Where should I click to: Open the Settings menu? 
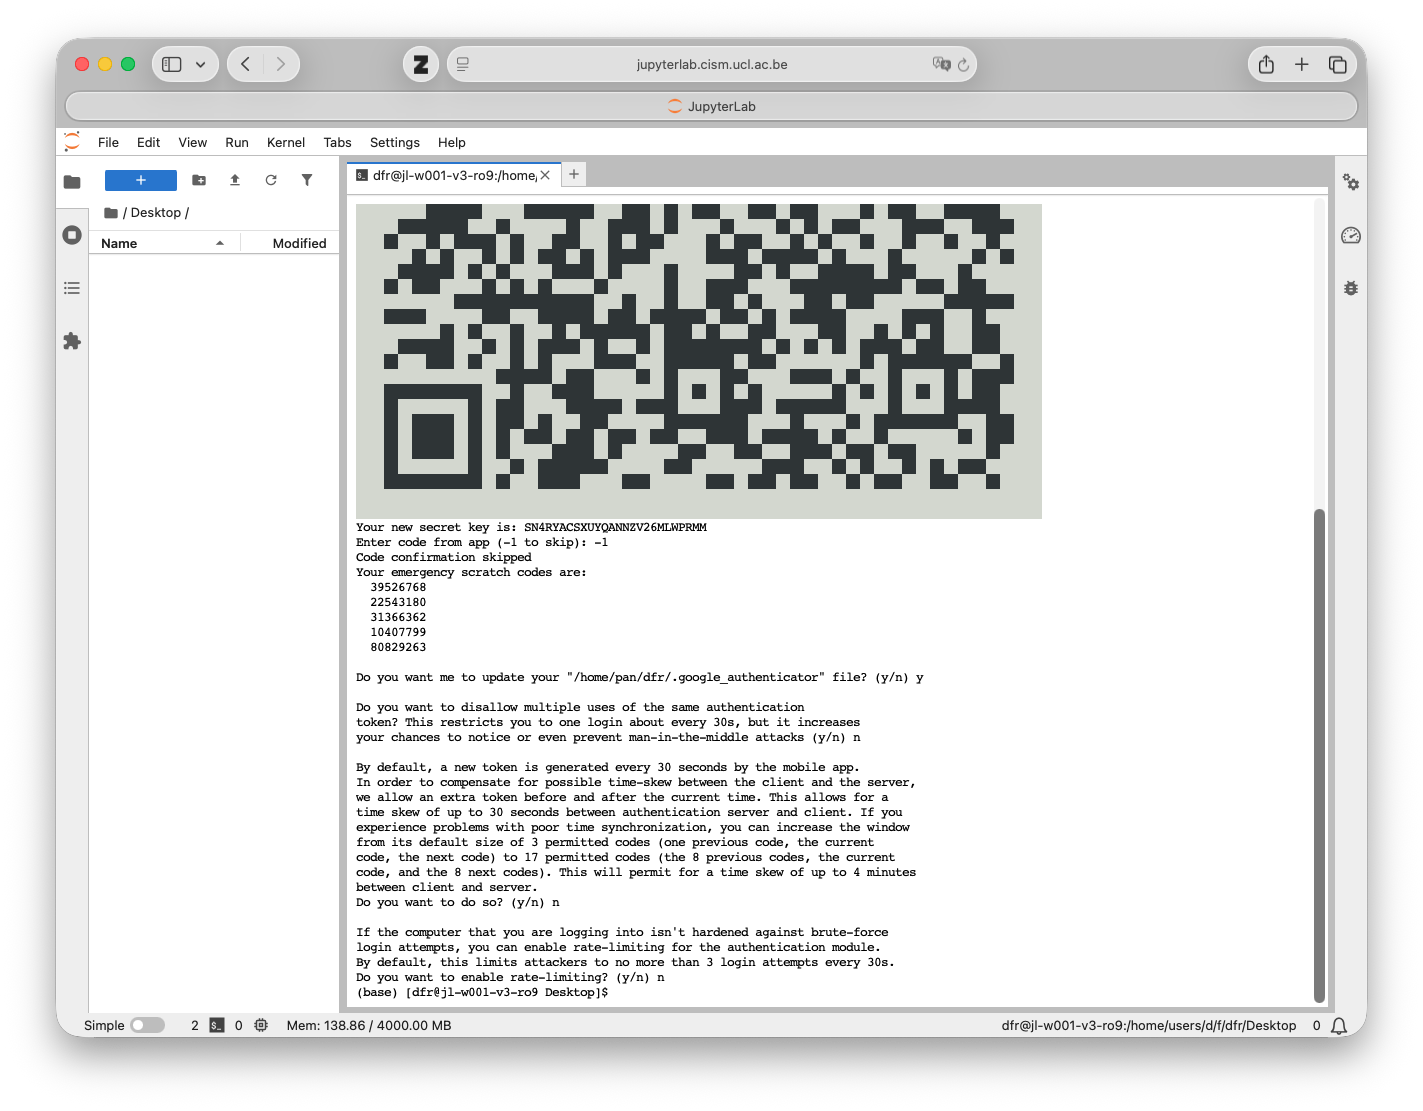point(395,142)
